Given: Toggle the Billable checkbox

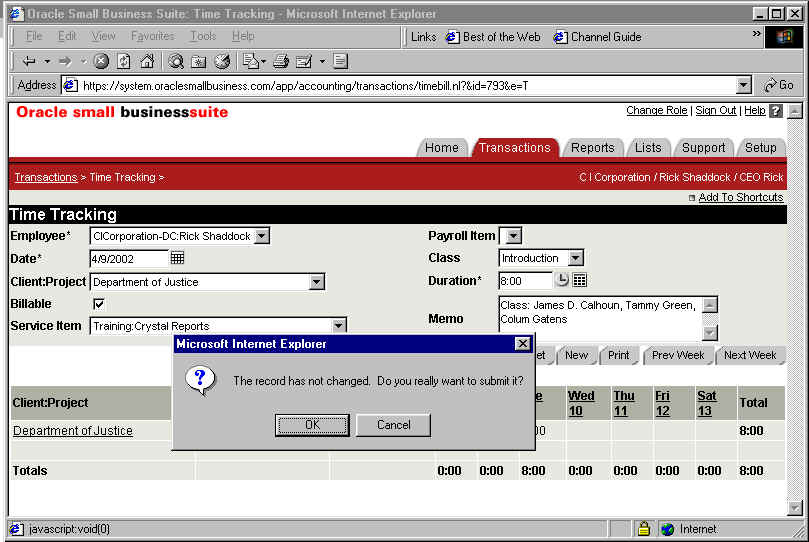Looking at the screenshot, I should point(99,304).
